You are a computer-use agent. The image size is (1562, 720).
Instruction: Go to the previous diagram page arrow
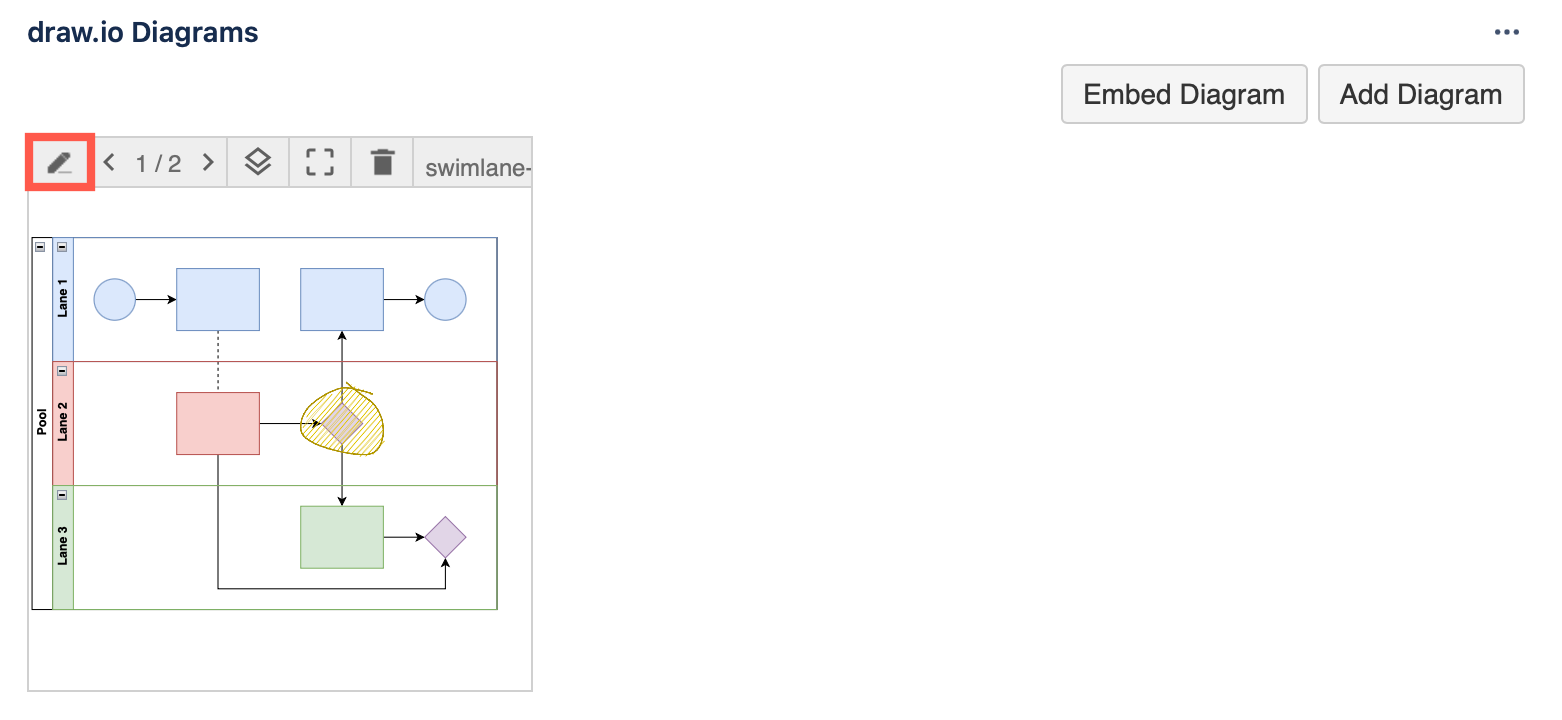pyautogui.click(x=109, y=161)
